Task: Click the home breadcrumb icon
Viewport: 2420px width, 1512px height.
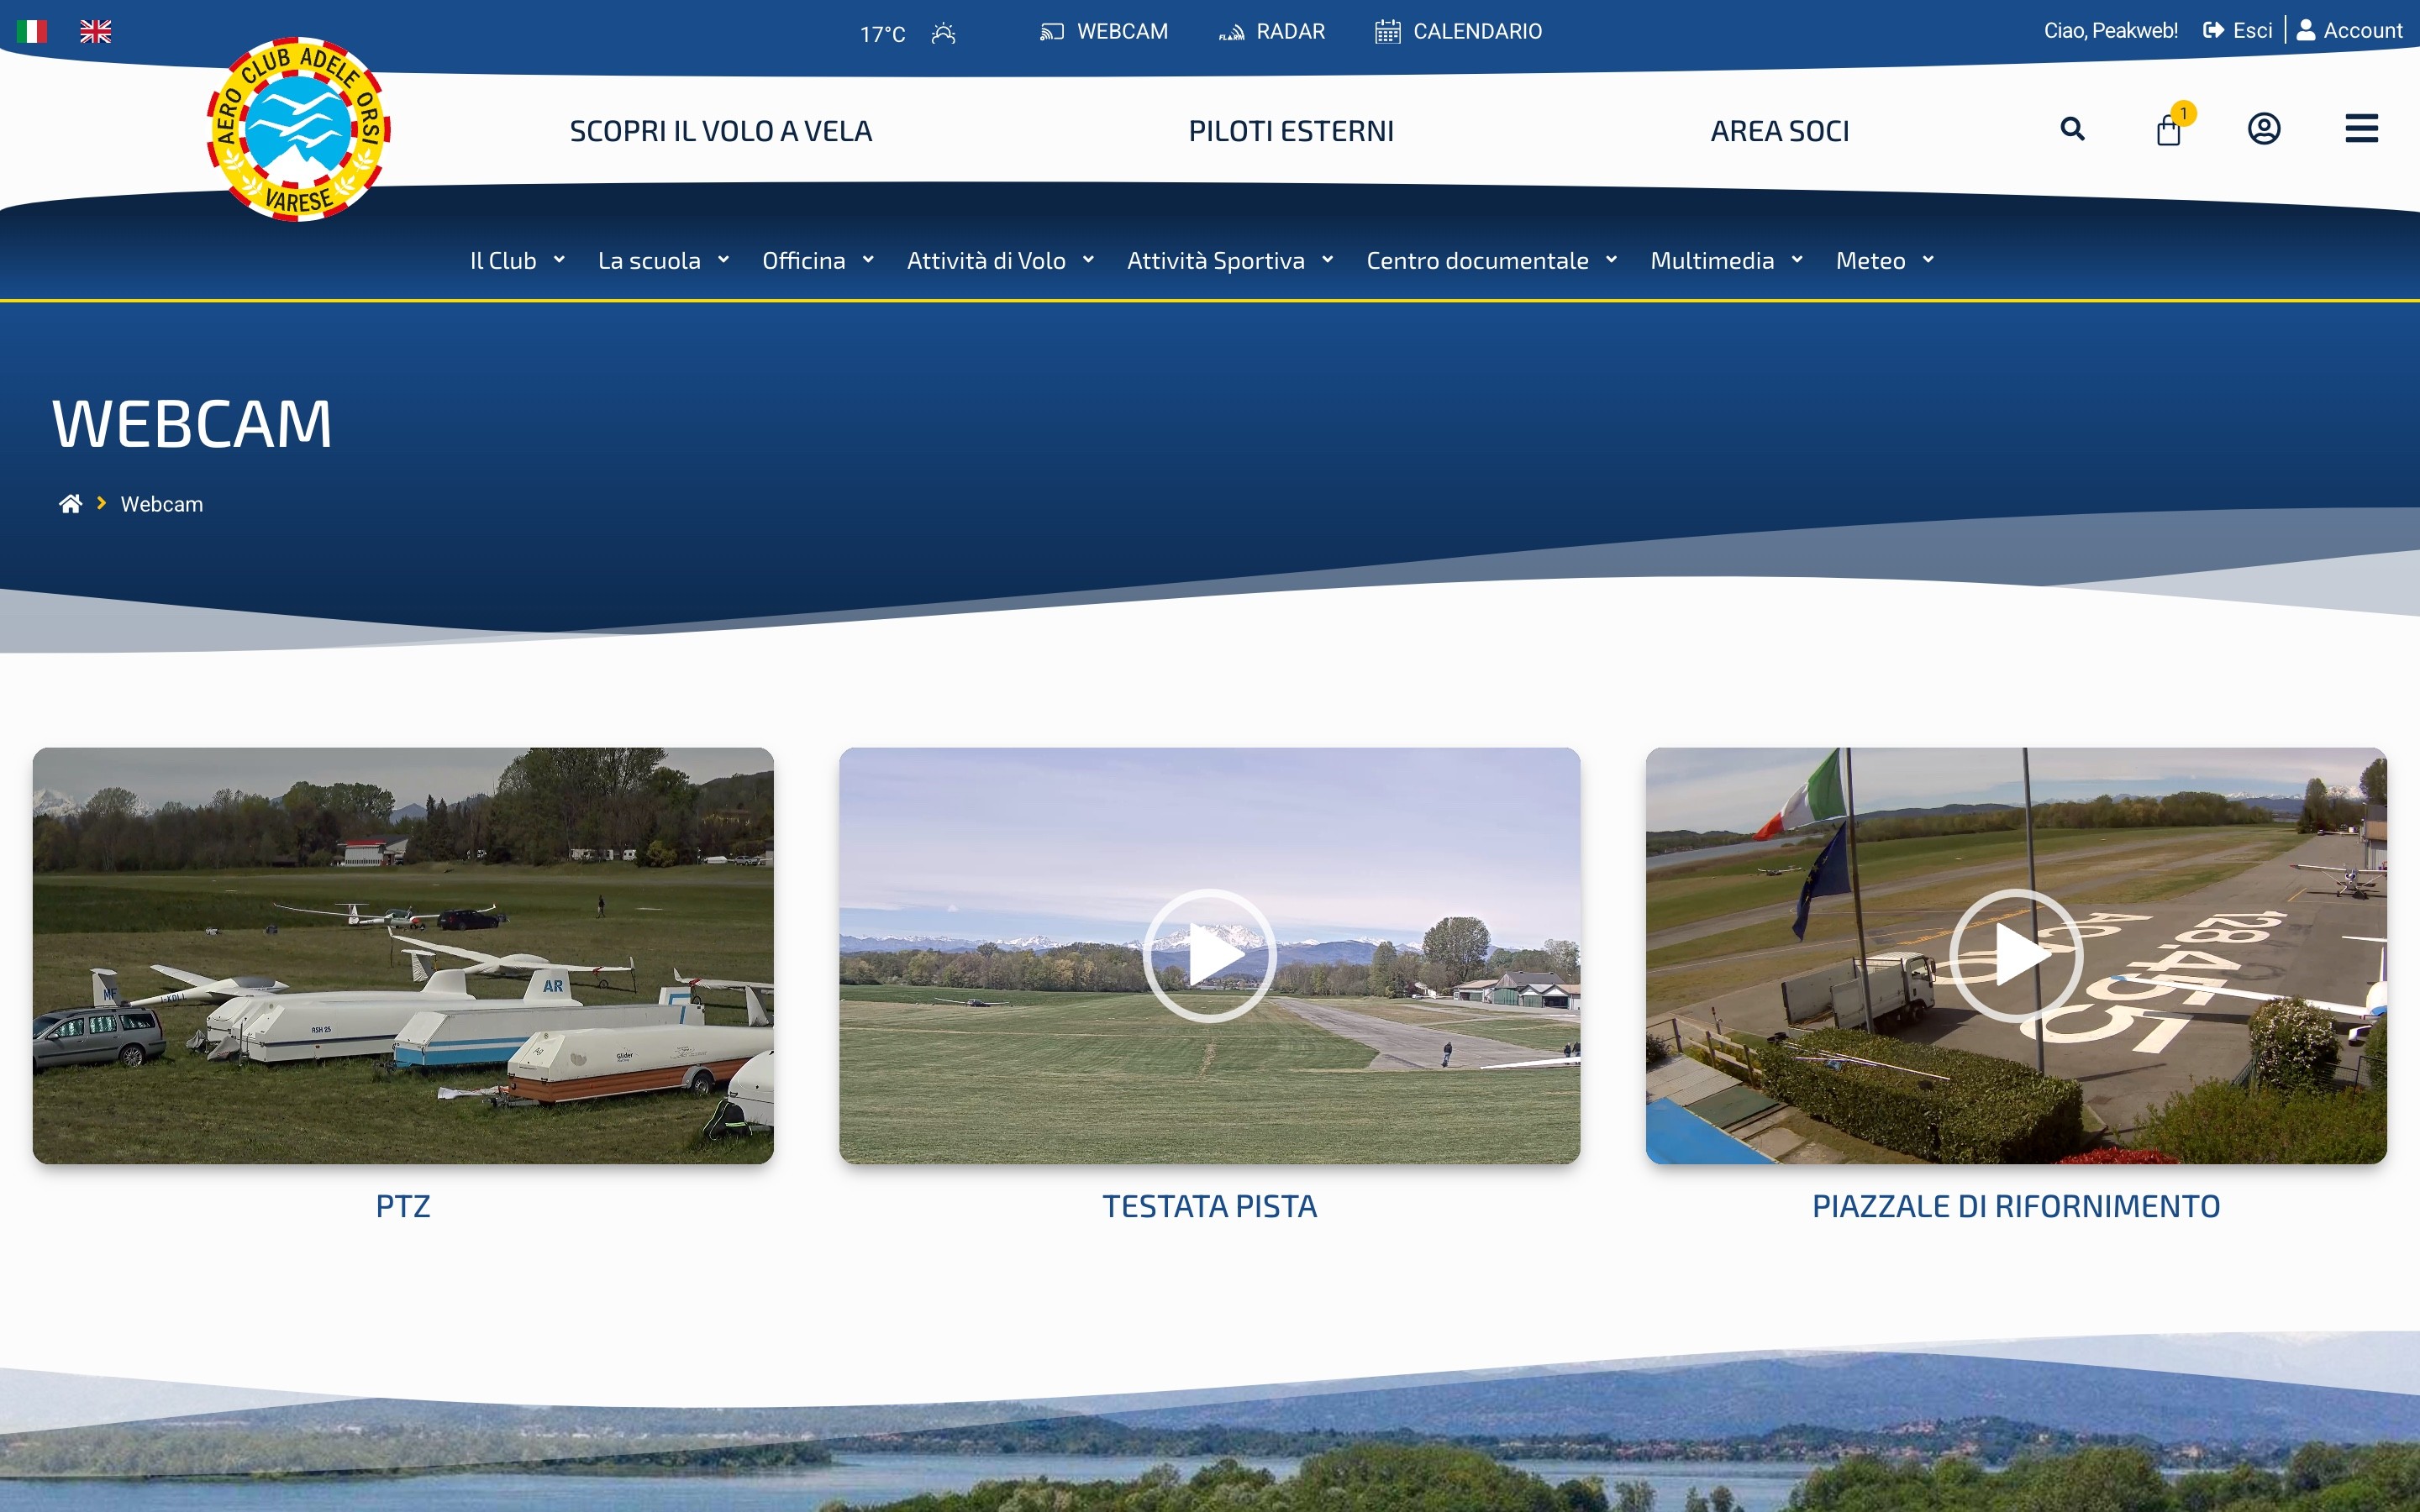Action: (70, 504)
